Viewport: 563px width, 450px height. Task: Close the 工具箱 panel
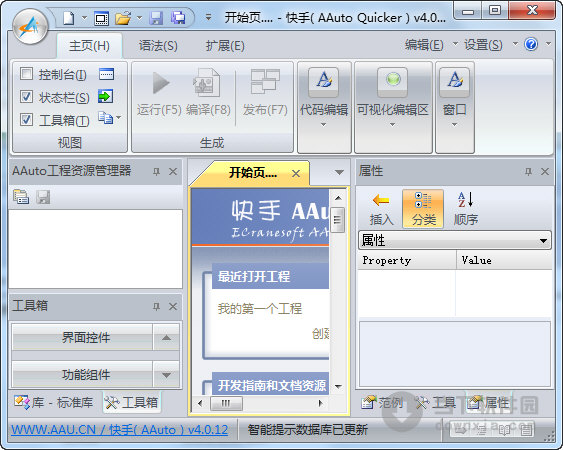point(173,306)
